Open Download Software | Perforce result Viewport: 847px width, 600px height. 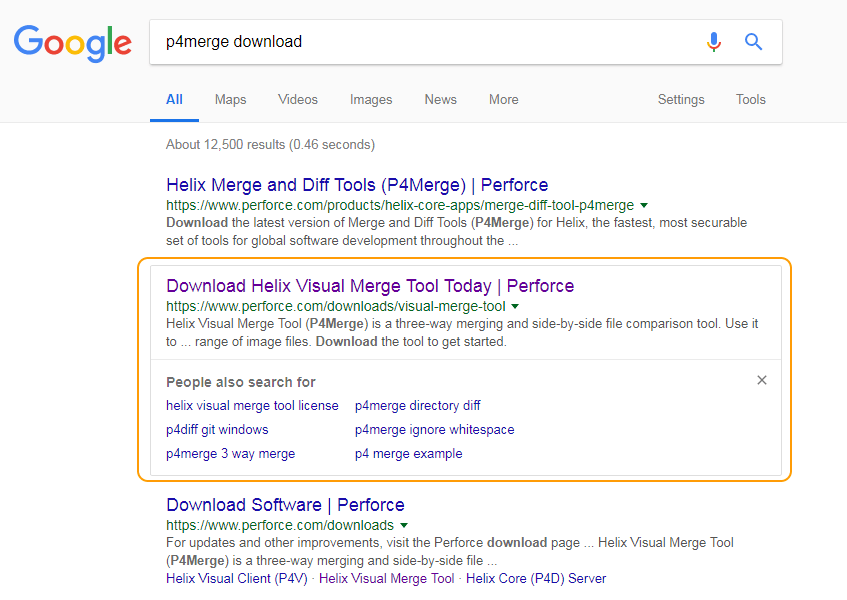(x=285, y=504)
